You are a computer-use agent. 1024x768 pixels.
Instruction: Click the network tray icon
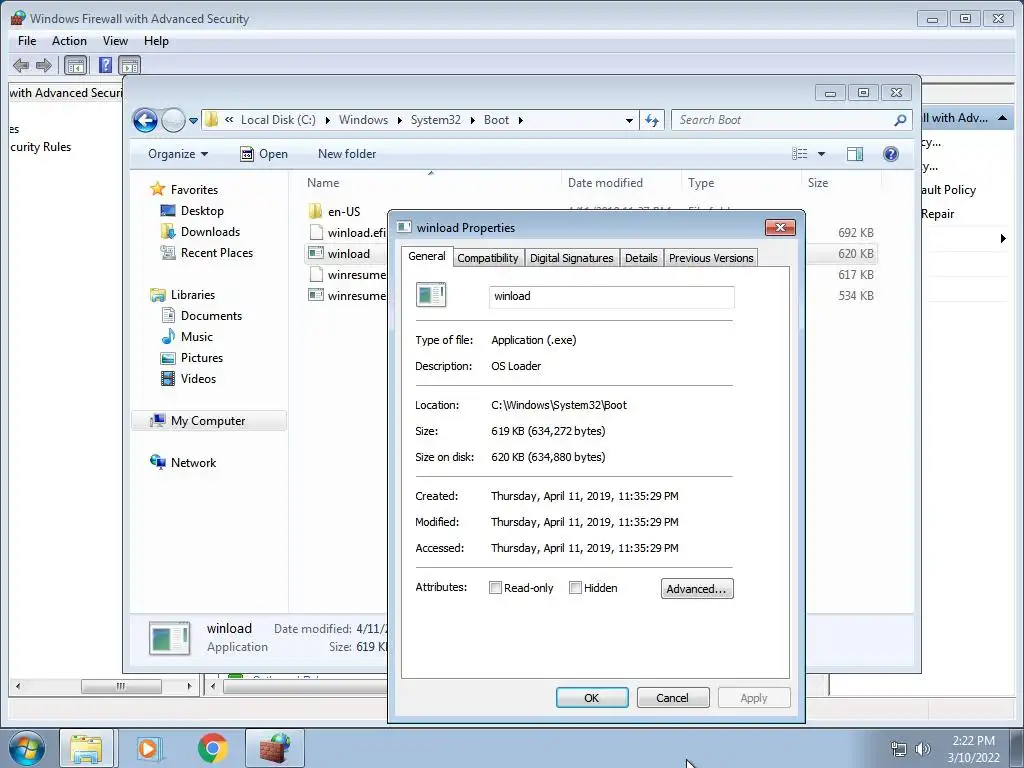click(x=899, y=749)
